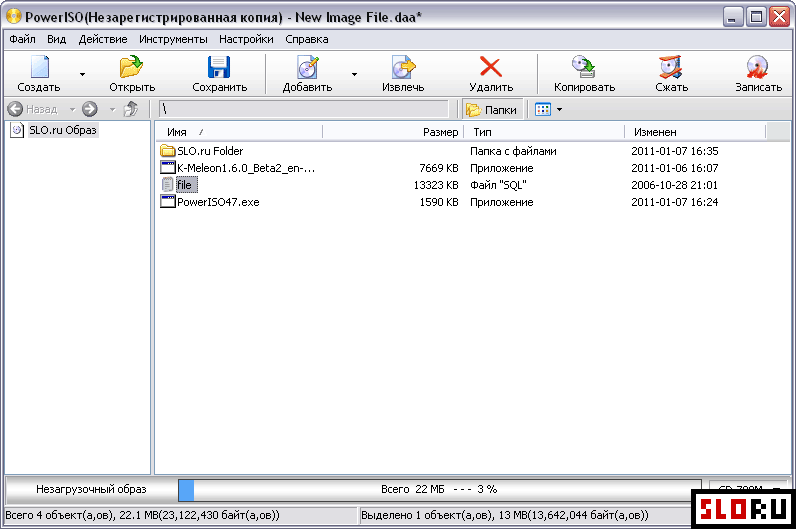Open the Вид menu

pyautogui.click(x=56, y=39)
